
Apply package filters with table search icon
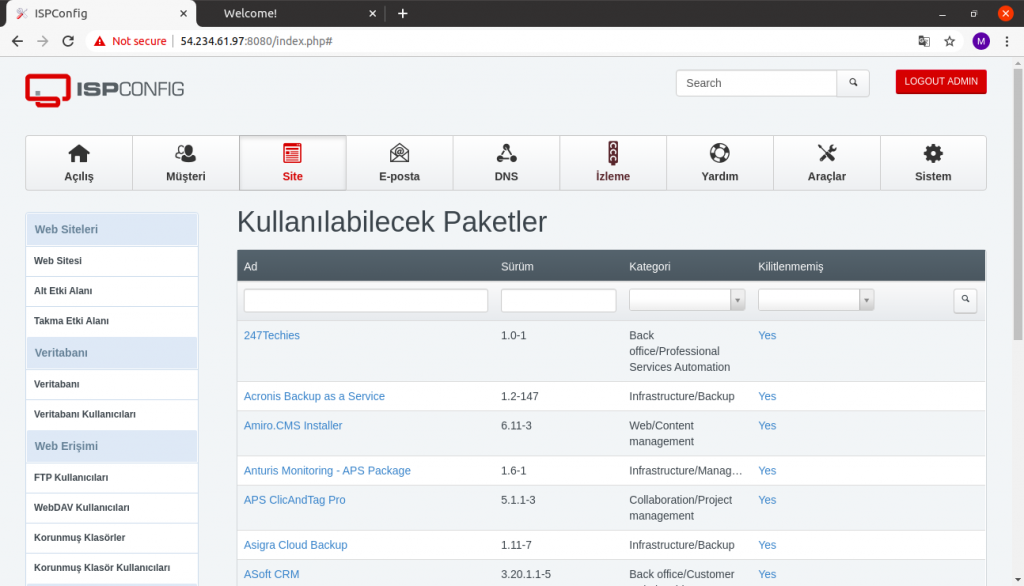(x=965, y=300)
